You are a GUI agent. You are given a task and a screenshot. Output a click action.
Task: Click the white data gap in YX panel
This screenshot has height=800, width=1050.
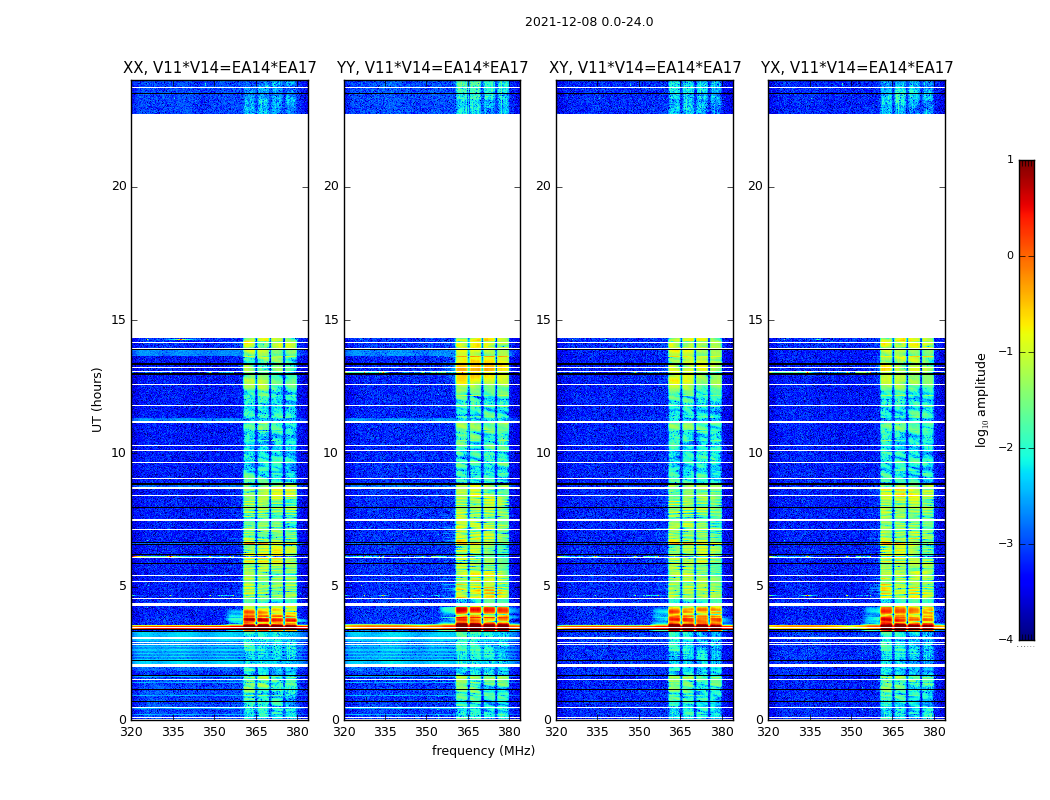(856, 225)
